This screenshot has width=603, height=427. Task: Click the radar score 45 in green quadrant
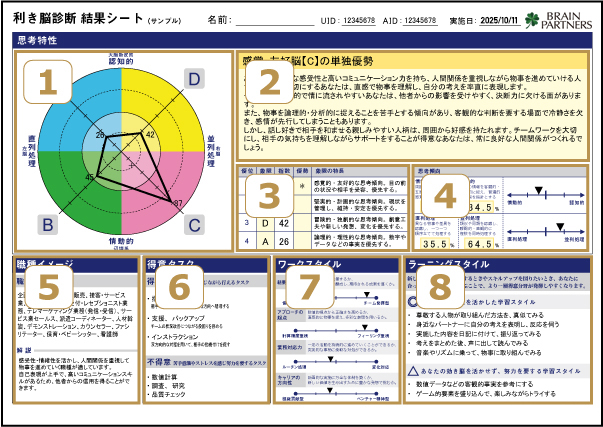click(89, 177)
